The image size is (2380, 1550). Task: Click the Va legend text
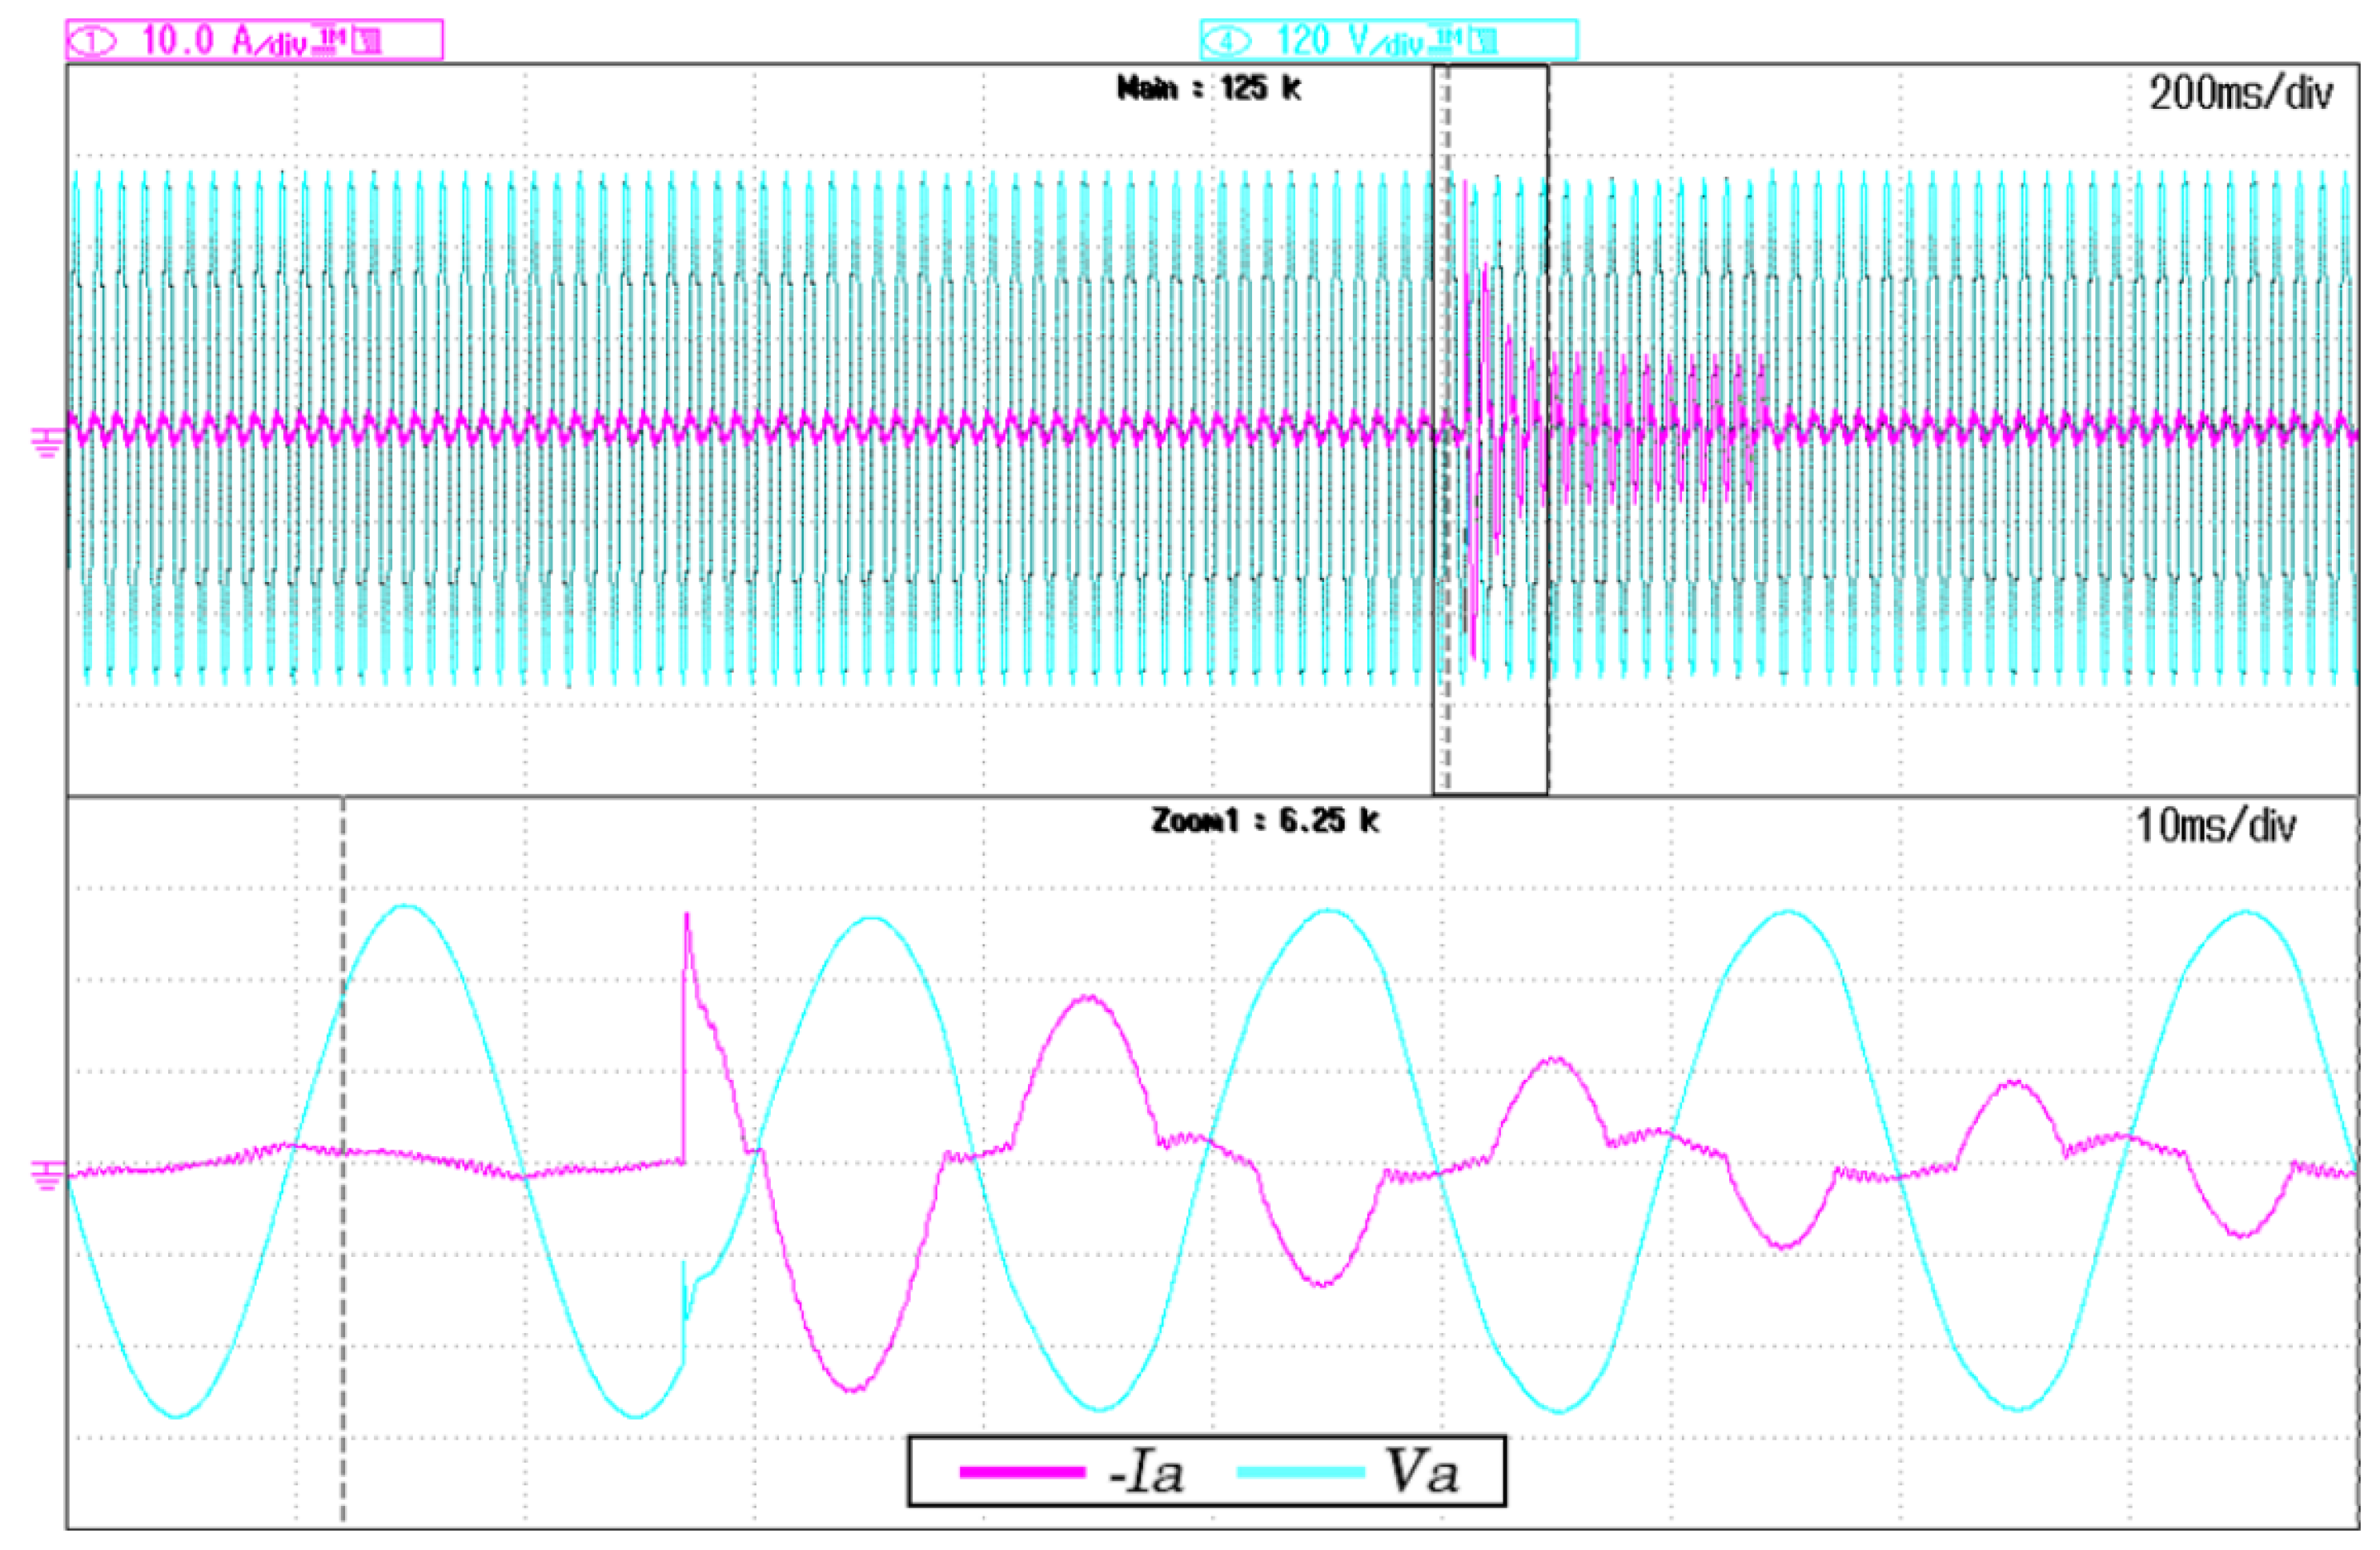click(x=1421, y=1472)
